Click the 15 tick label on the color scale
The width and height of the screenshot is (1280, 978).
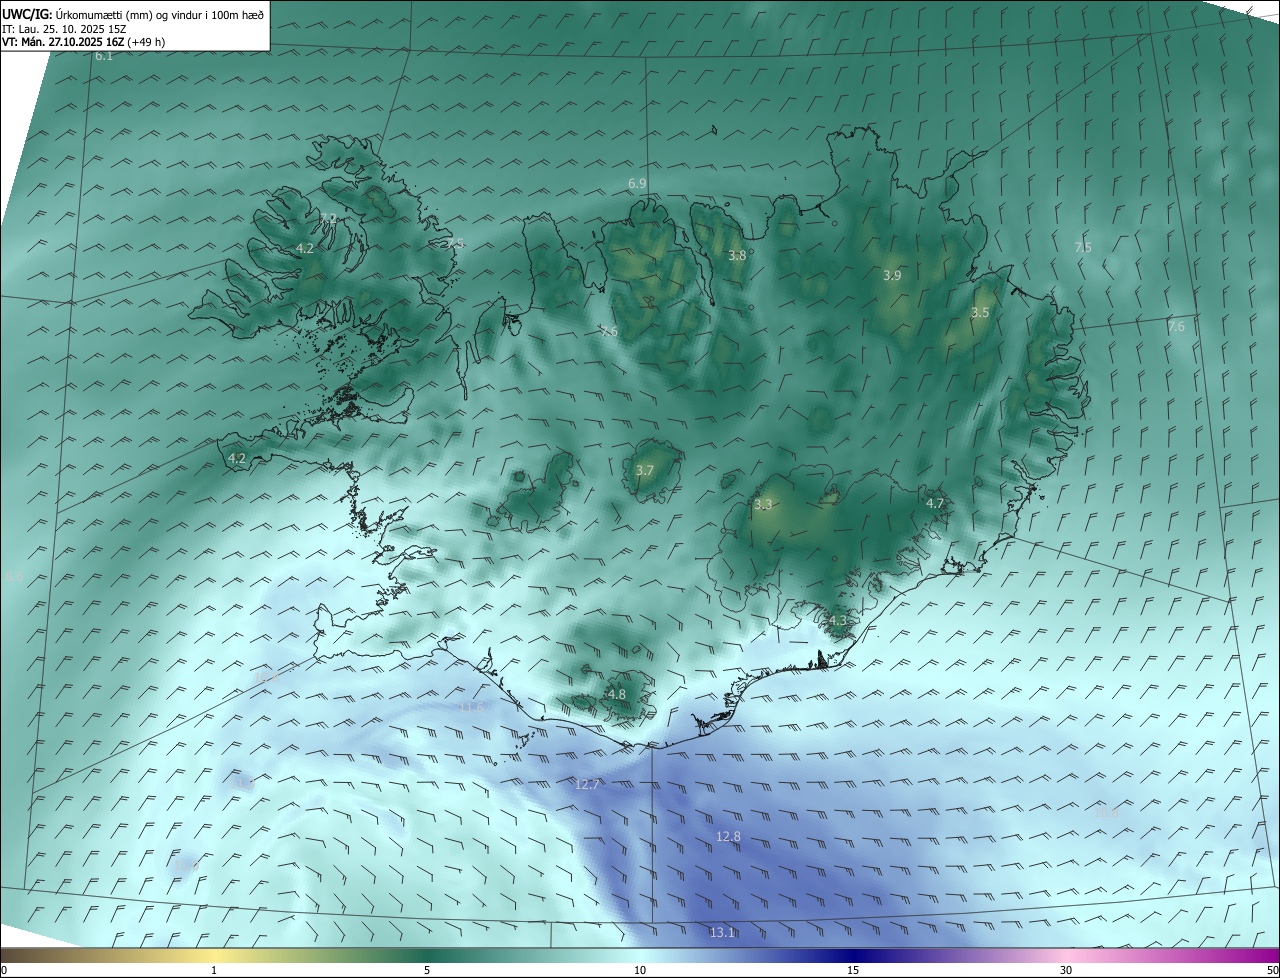click(853, 970)
